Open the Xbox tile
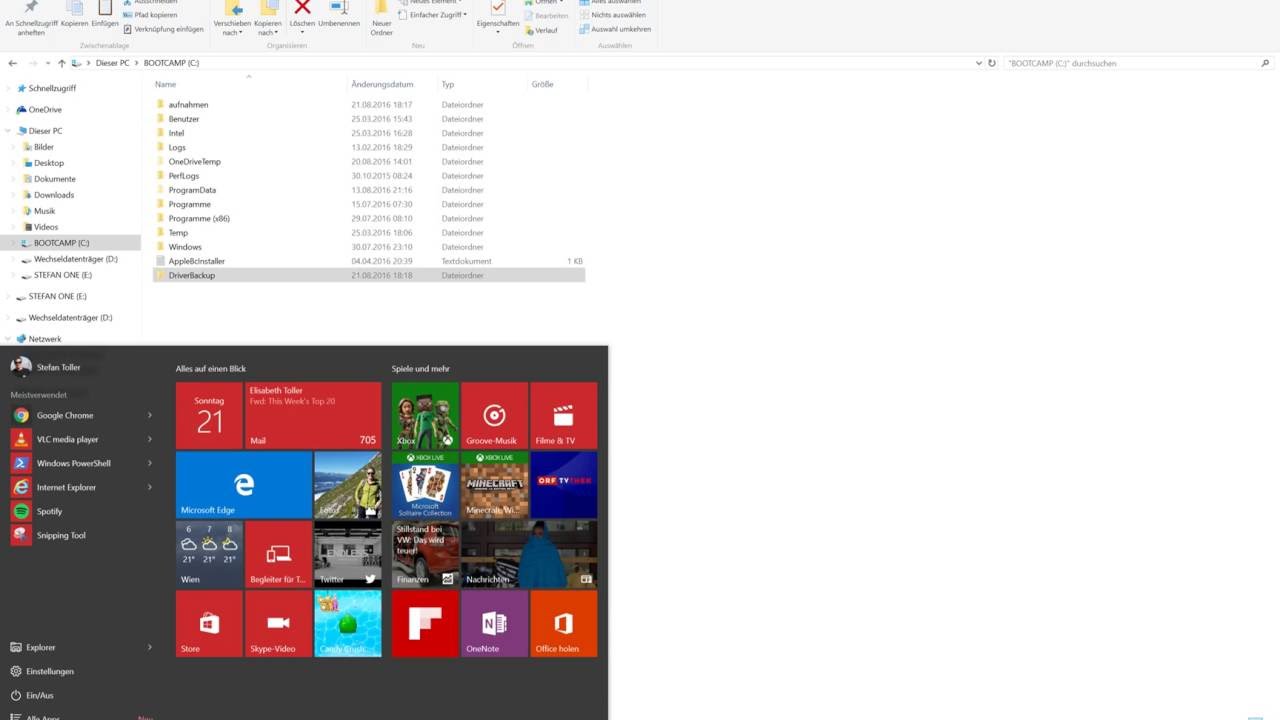 tap(425, 415)
